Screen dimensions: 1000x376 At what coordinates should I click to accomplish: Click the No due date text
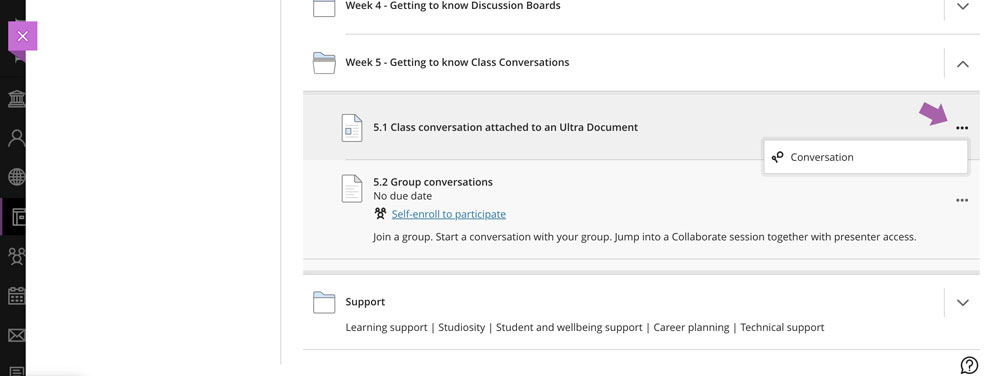402,196
